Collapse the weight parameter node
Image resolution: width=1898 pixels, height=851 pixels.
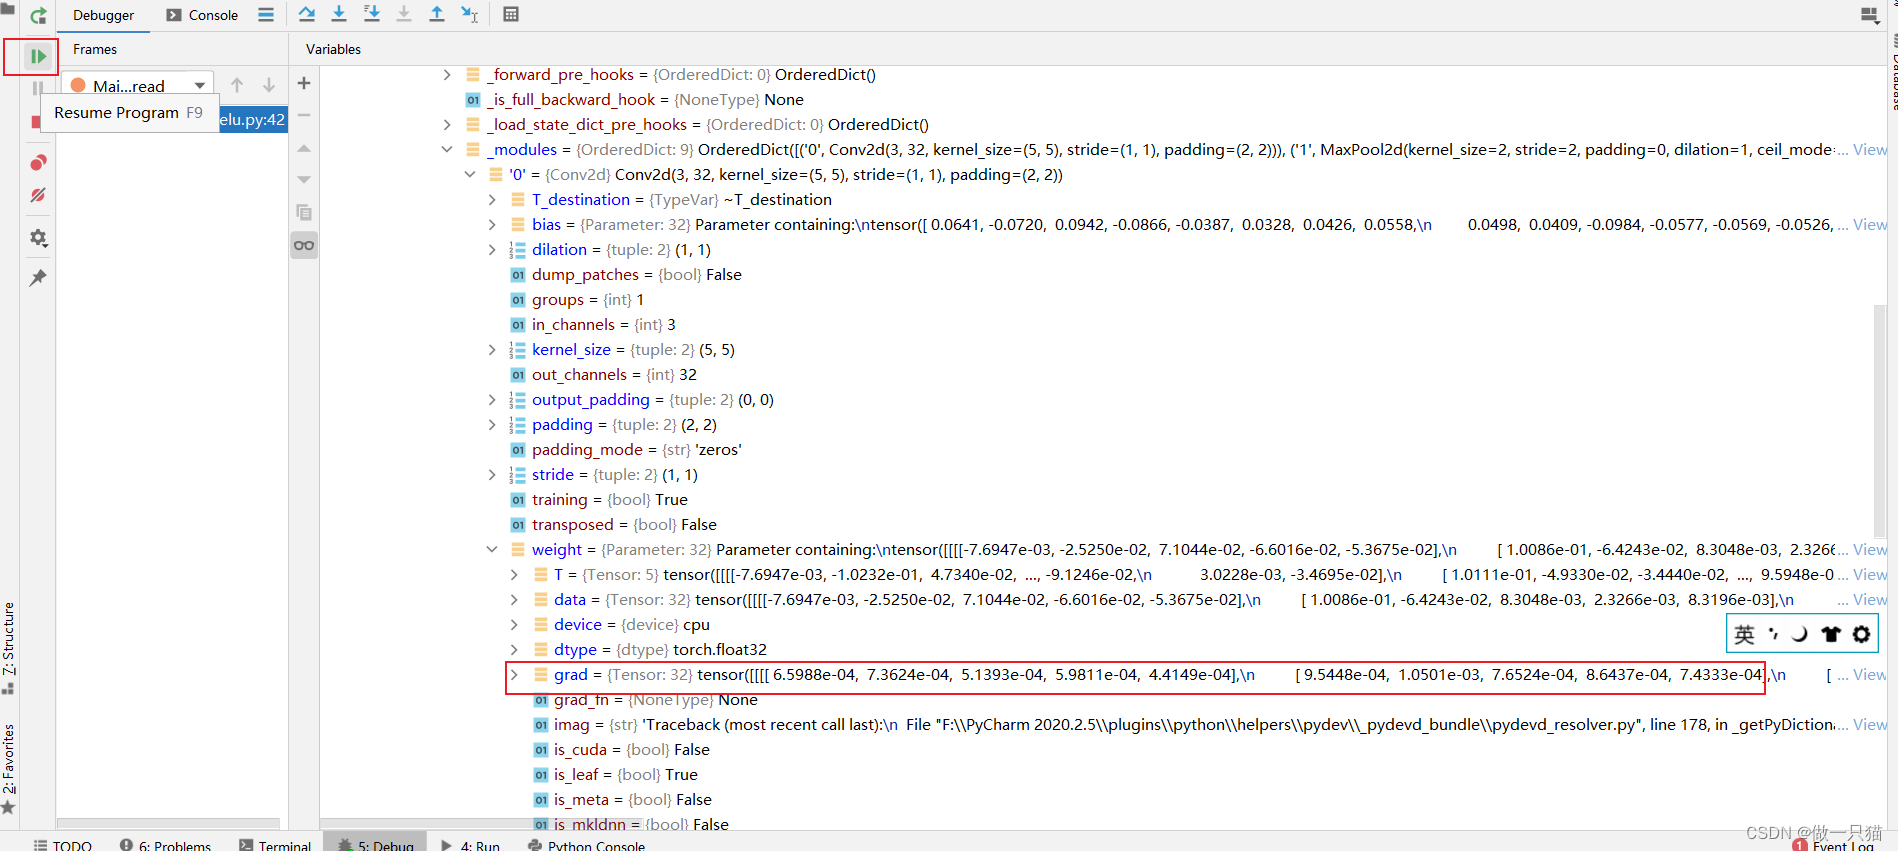(x=492, y=550)
